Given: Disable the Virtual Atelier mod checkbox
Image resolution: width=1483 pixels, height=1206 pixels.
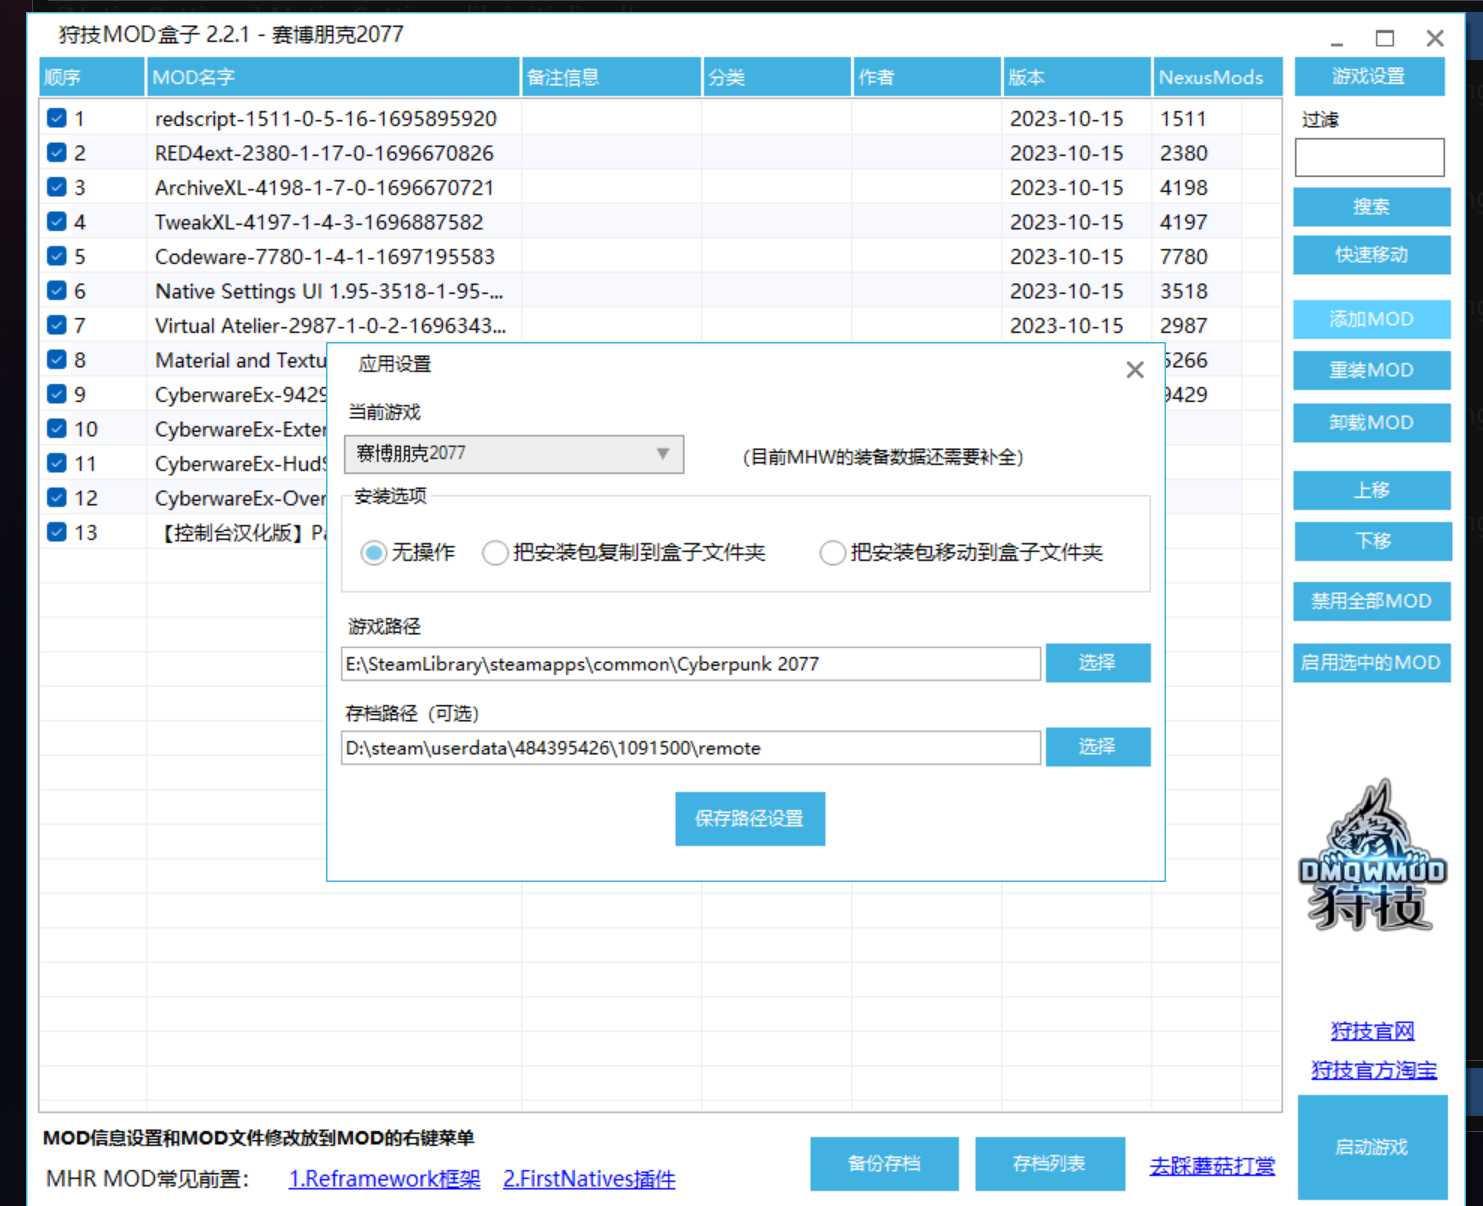Looking at the screenshot, I should tap(57, 325).
